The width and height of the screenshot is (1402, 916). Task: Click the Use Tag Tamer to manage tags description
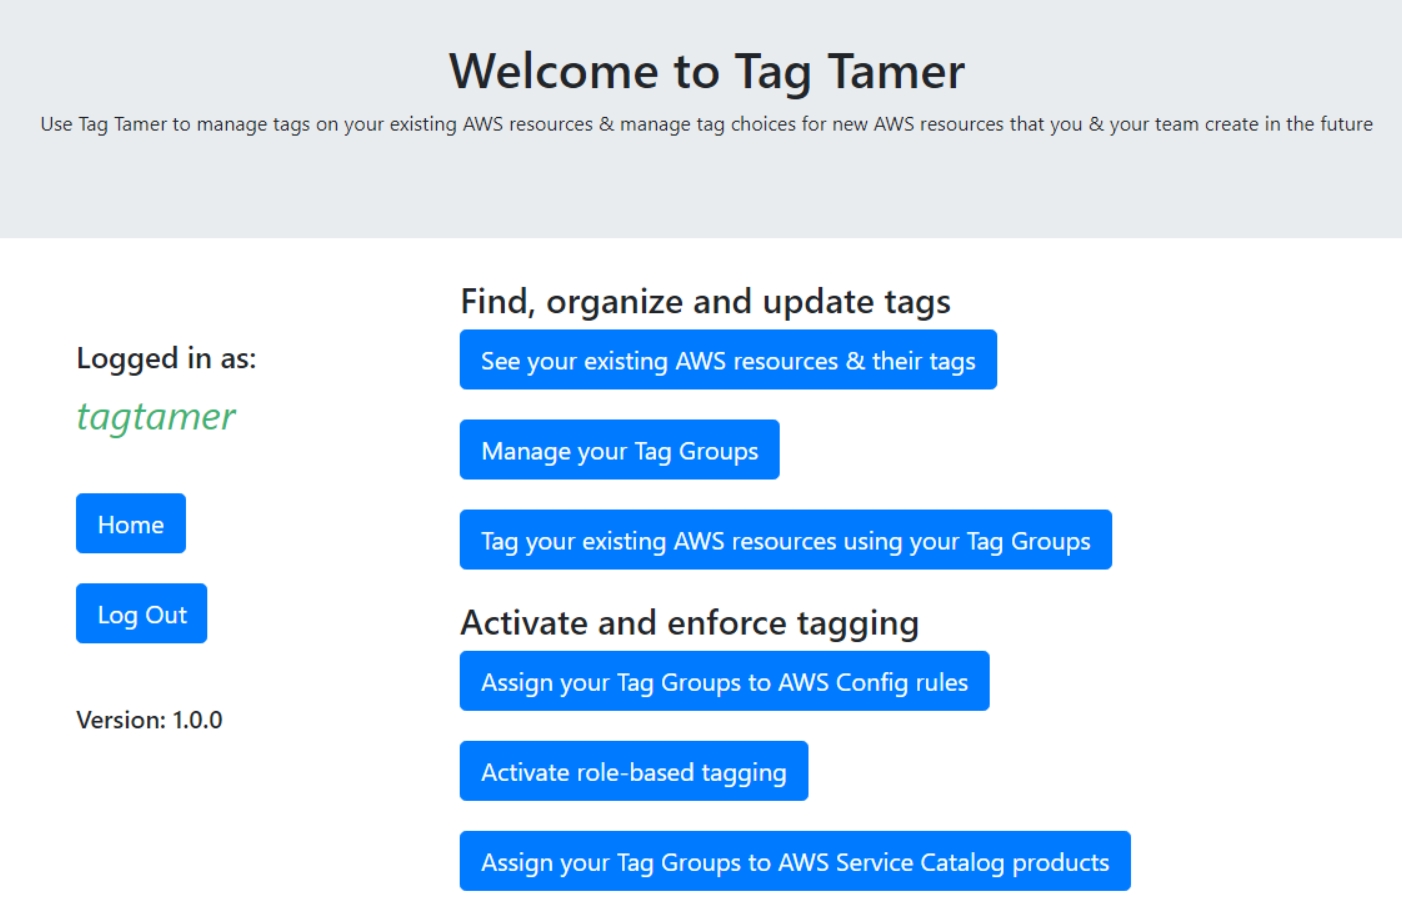coord(706,124)
